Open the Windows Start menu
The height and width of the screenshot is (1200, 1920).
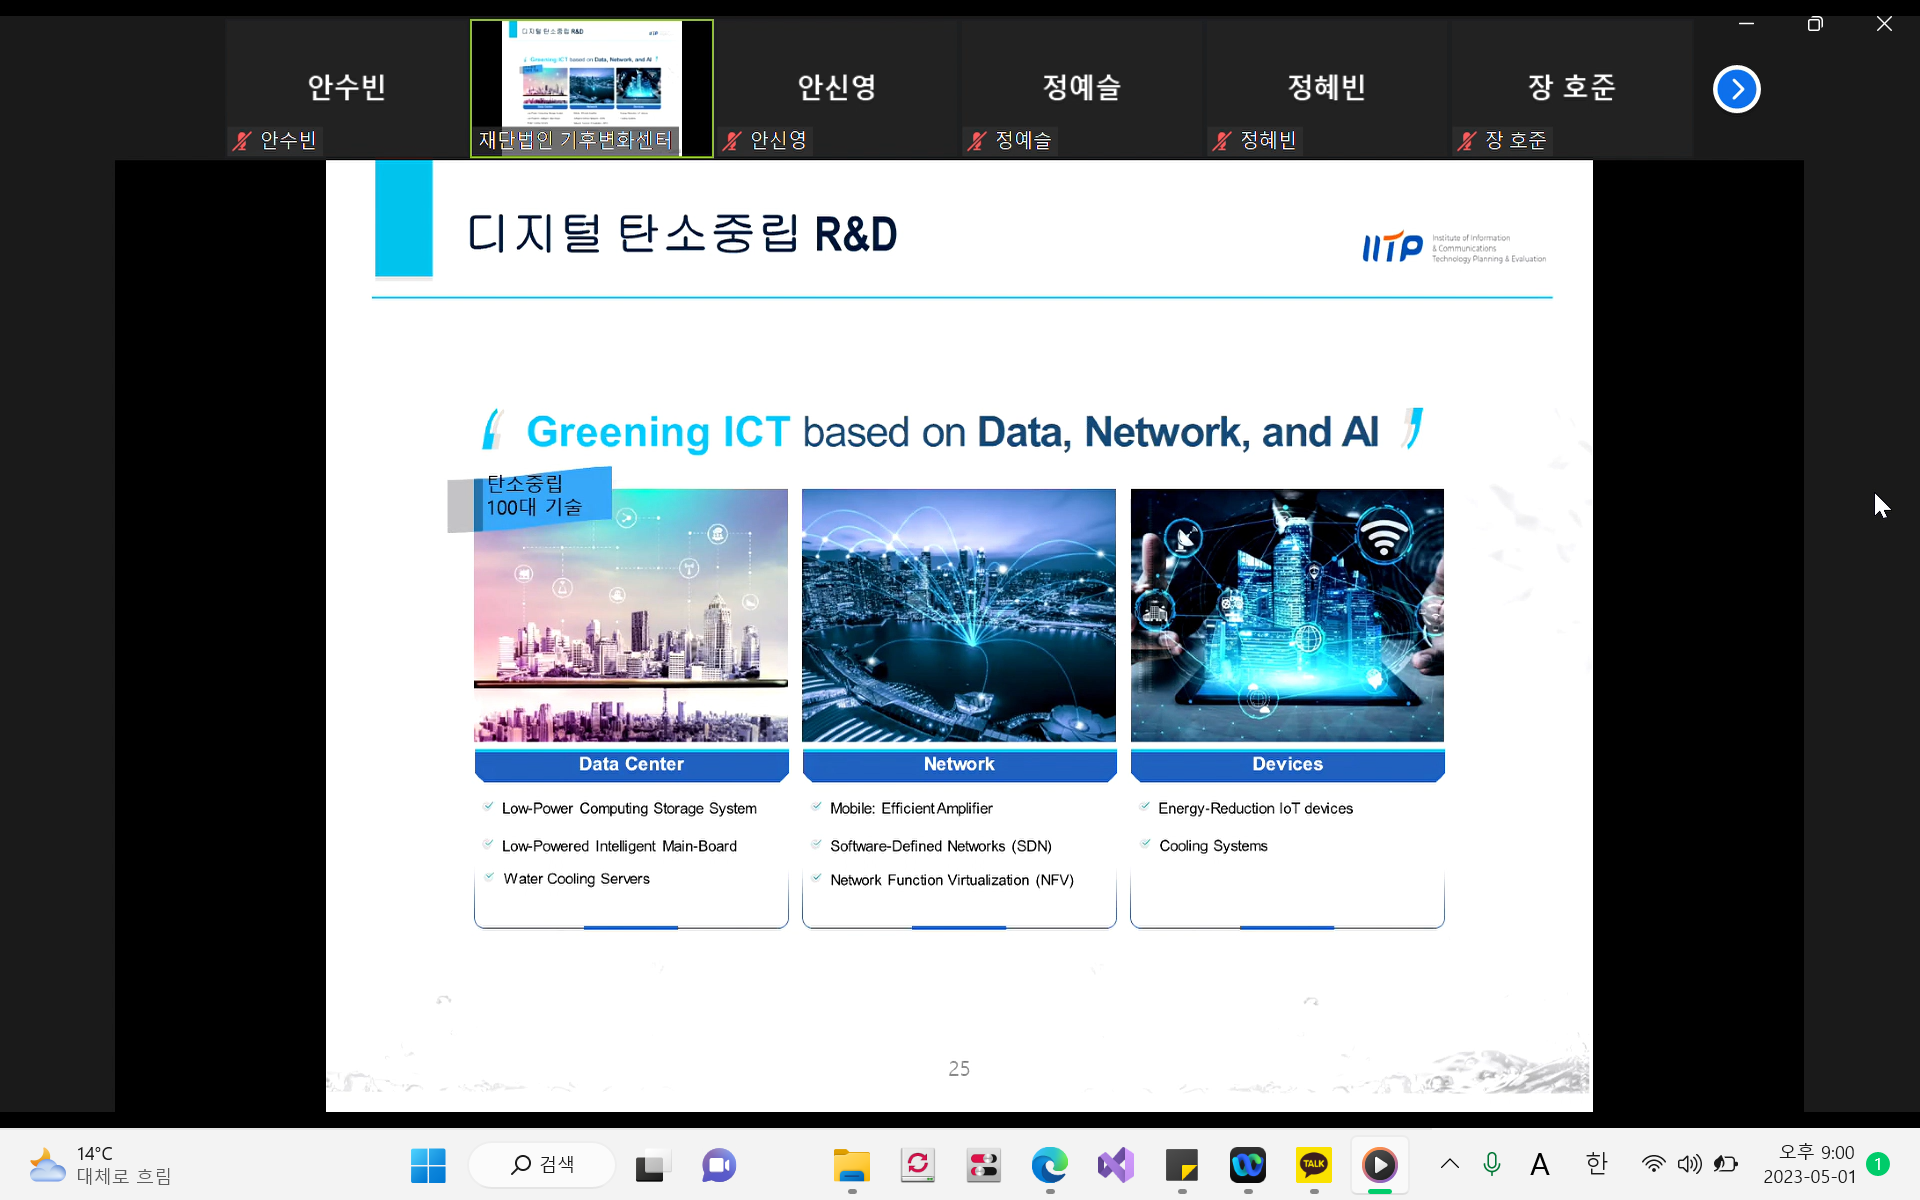pyautogui.click(x=428, y=1165)
